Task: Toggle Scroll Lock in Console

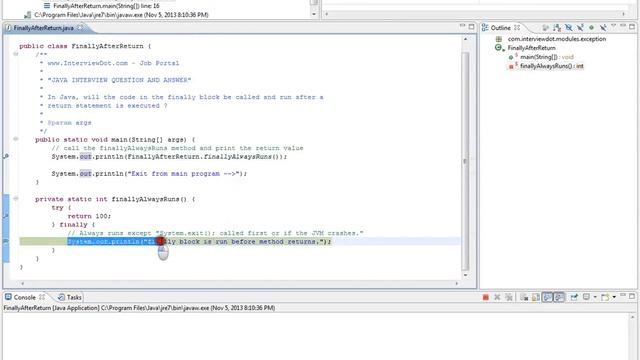Action: click(536, 297)
